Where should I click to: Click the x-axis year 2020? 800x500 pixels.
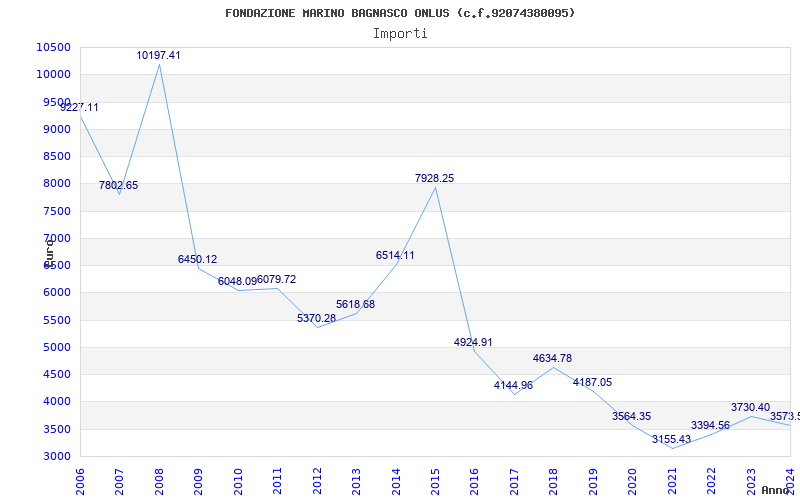click(633, 481)
